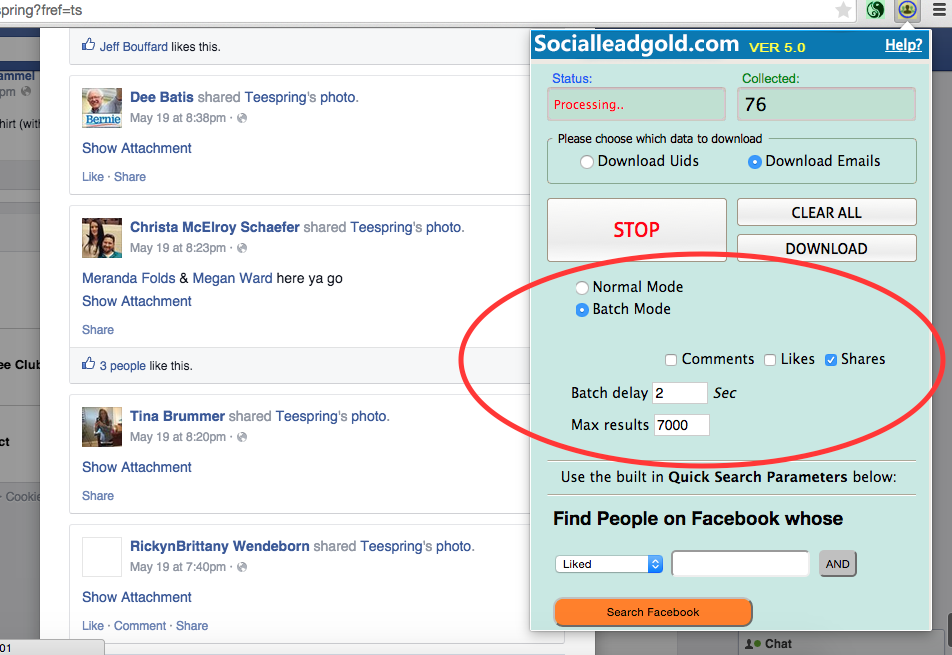
Task: Click the Batch delay input field
Action: click(679, 393)
